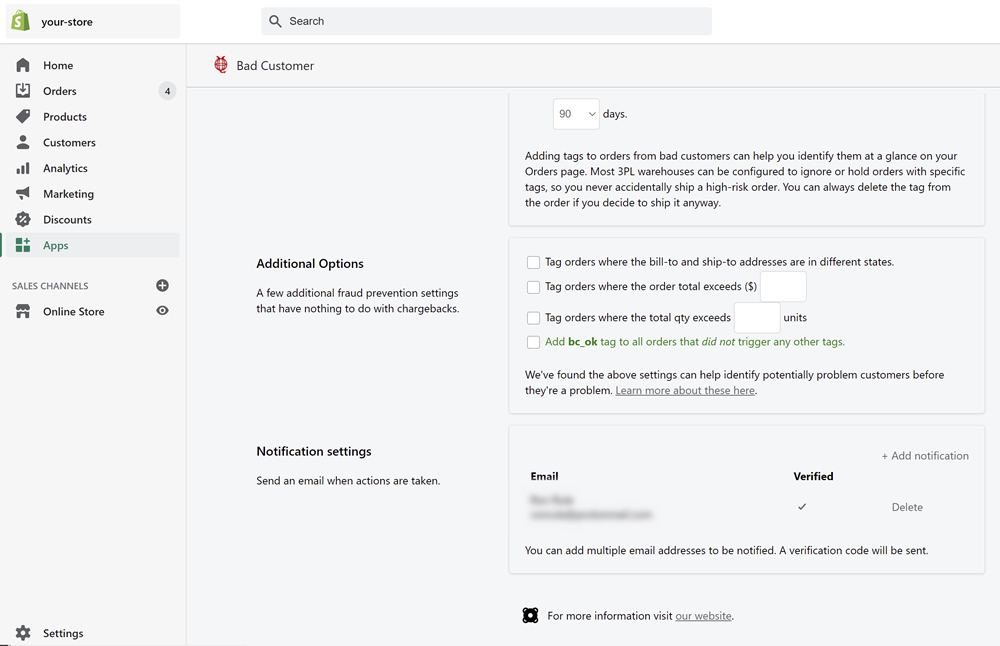This screenshot has width=1000, height=646.
Task: Click the Online Store storefront icon
Action: (23, 311)
